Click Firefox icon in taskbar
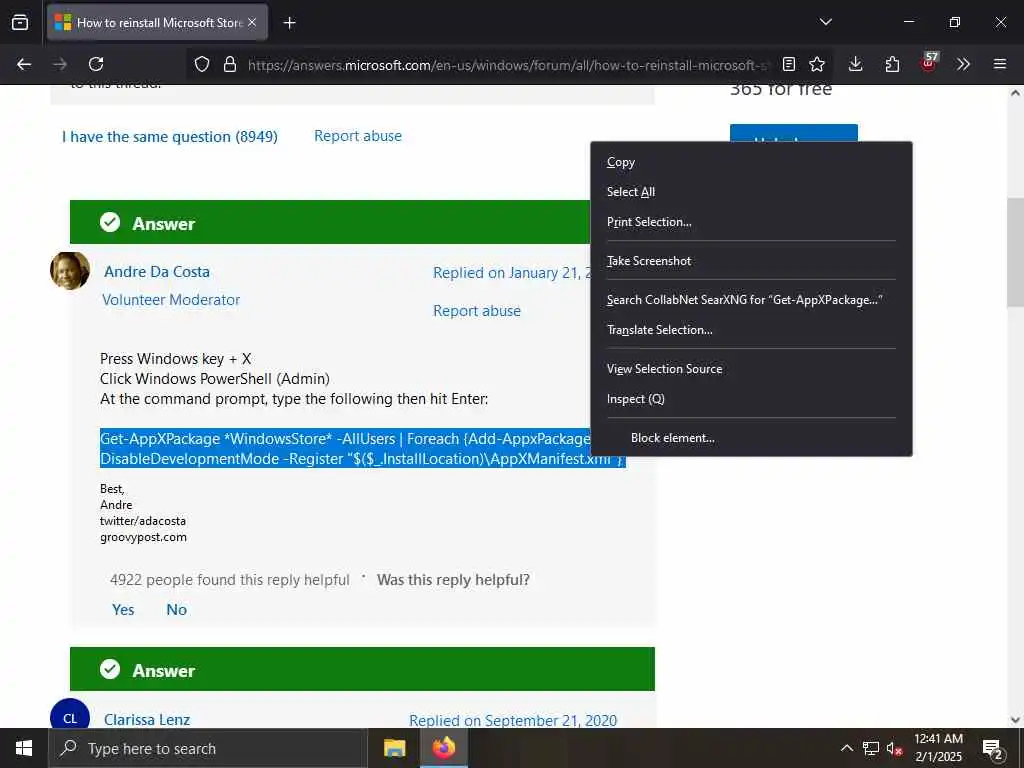 443,748
